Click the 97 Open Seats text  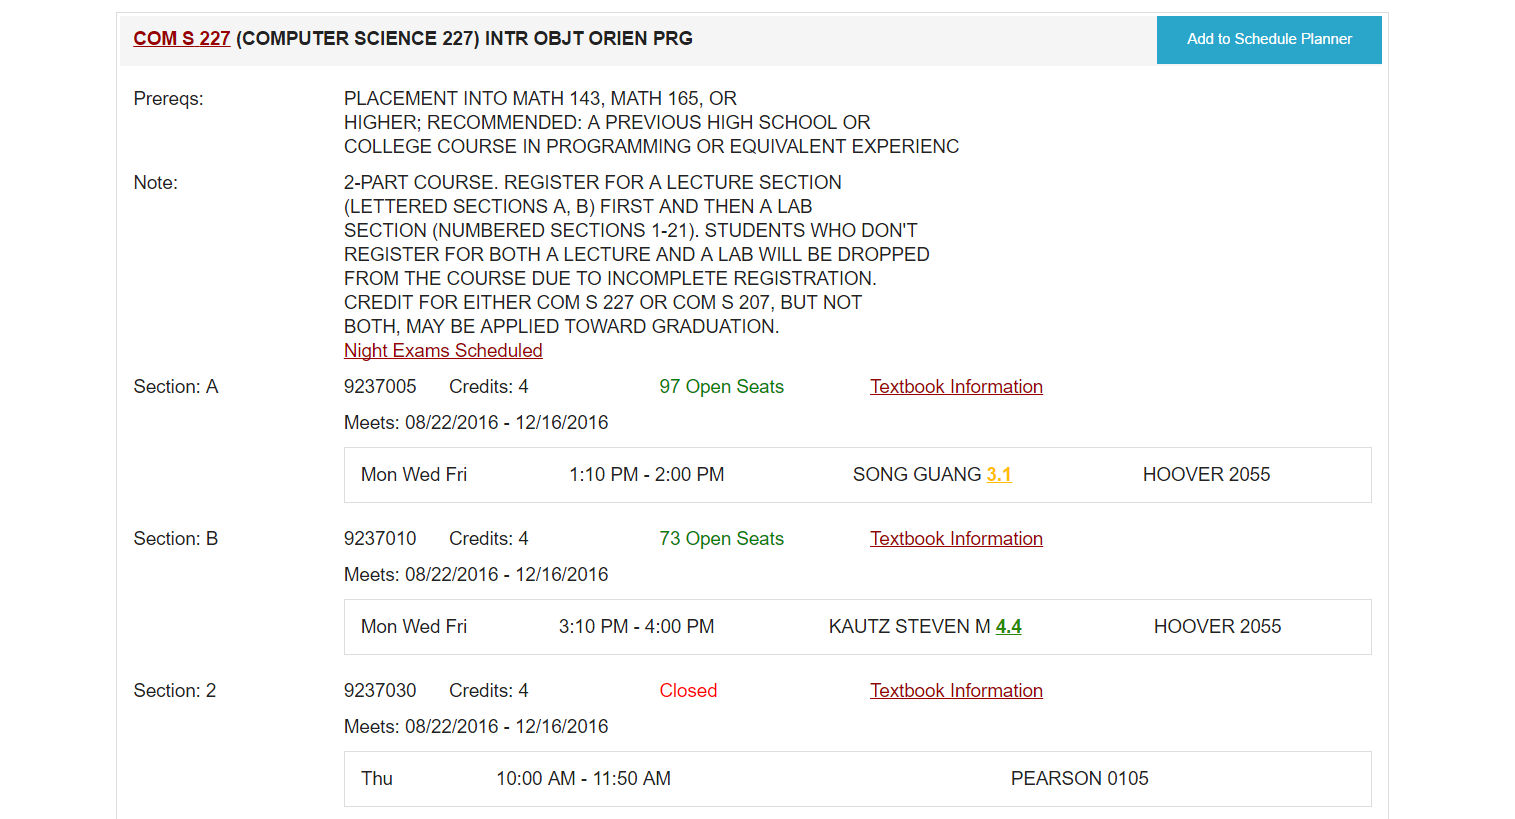click(721, 387)
